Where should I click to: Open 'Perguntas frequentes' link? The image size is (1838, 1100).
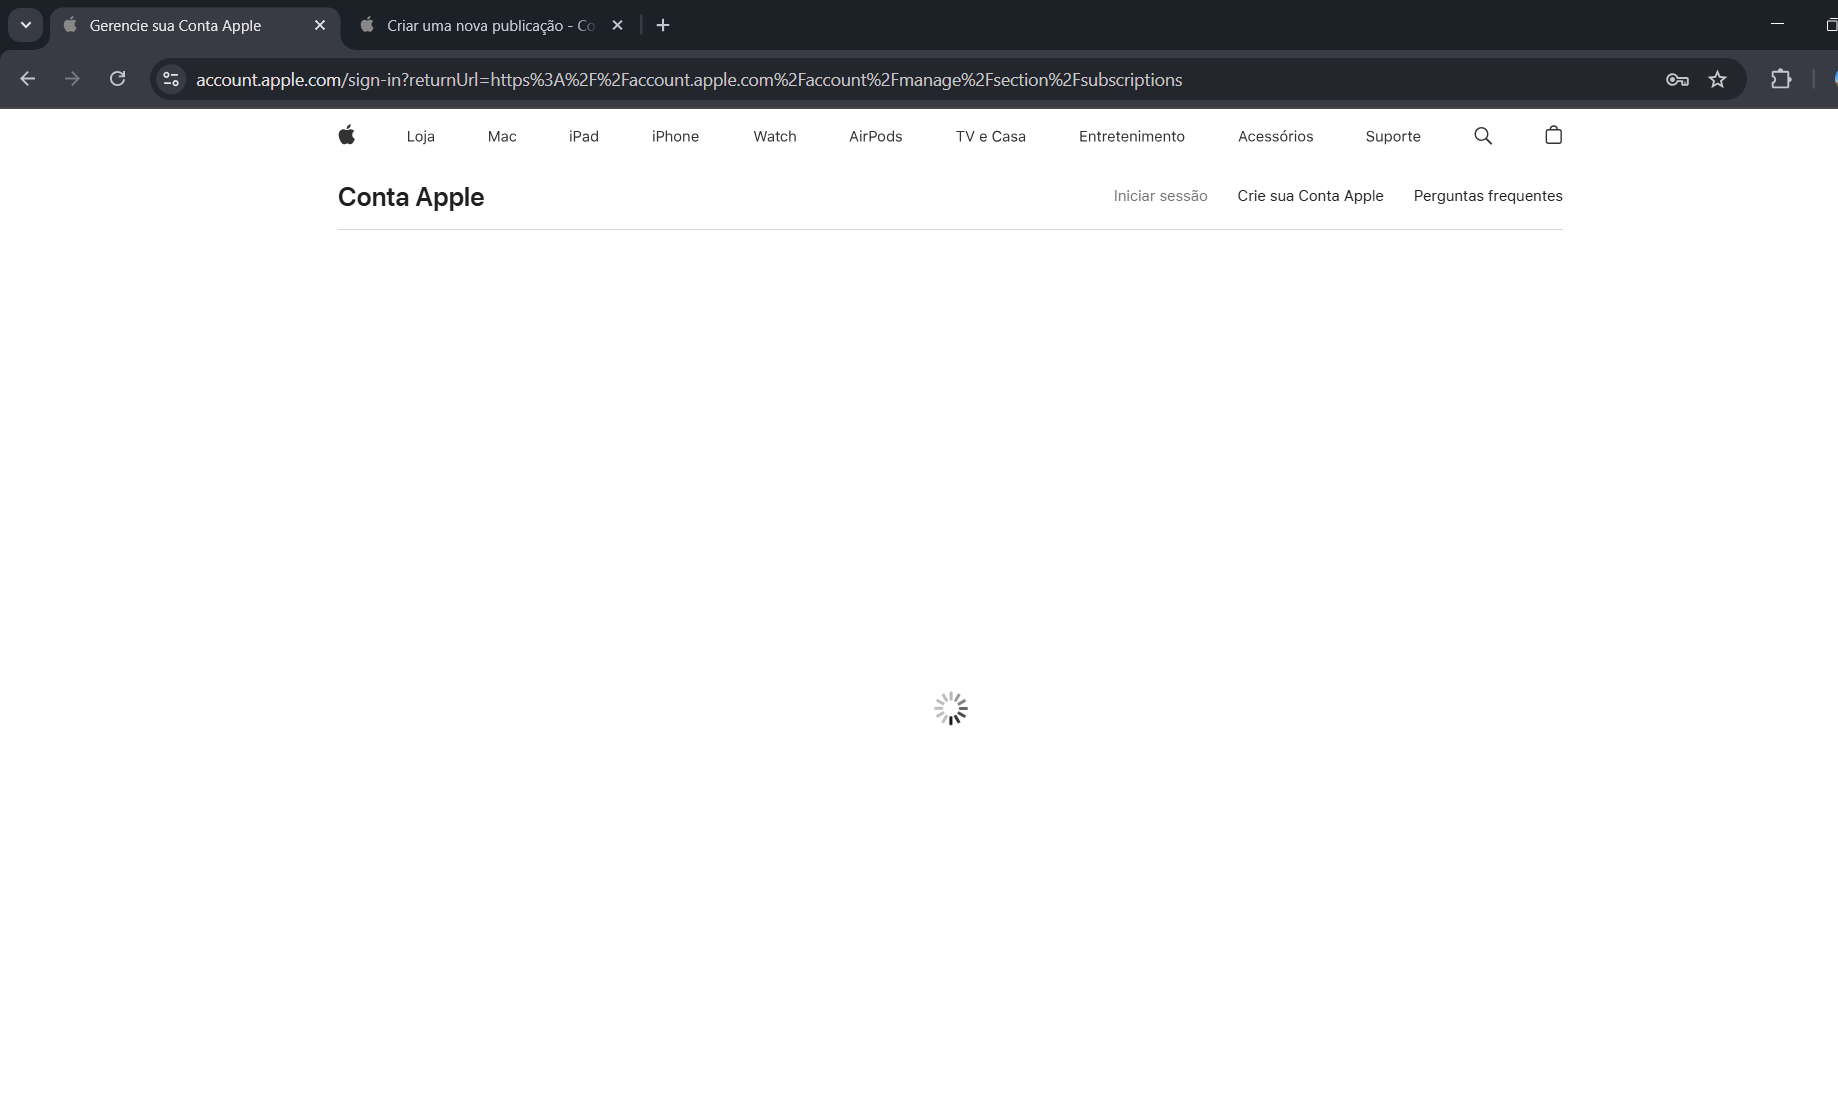click(1487, 196)
